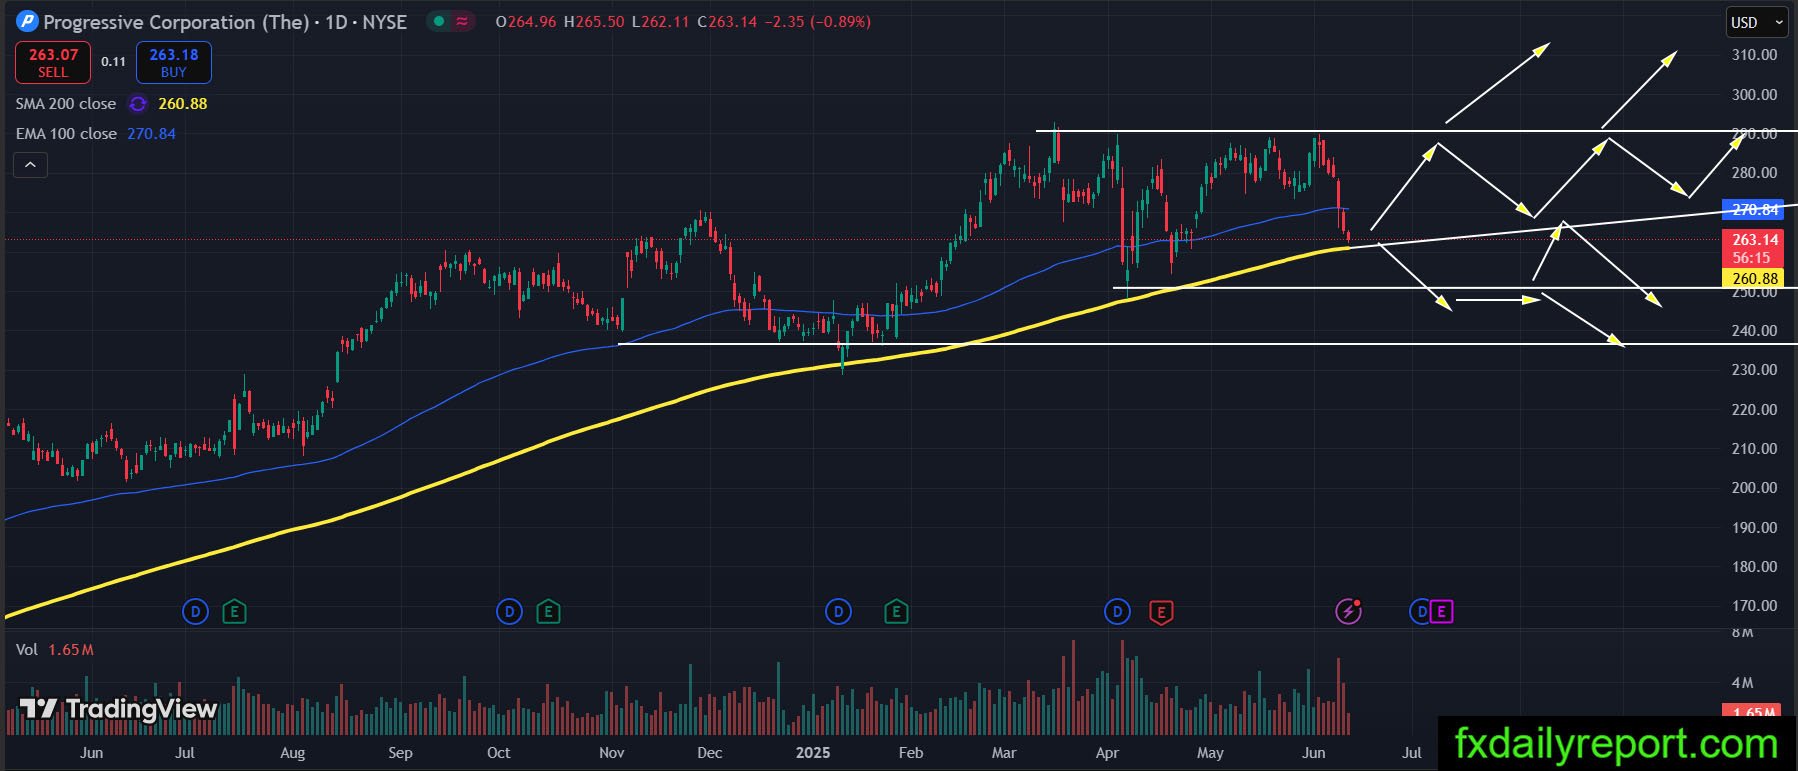
Task: Click the earnings marker in mid-October
Action: tap(547, 611)
